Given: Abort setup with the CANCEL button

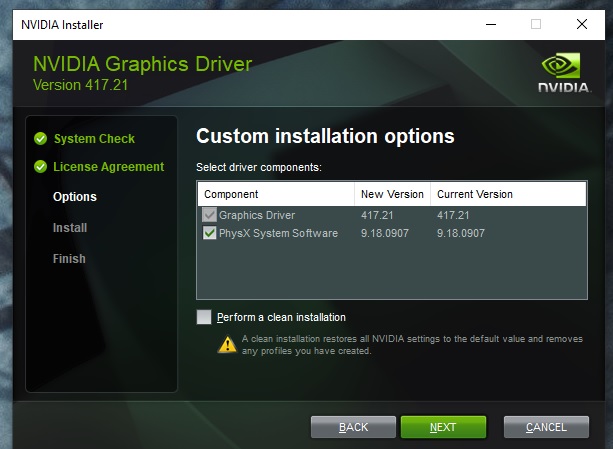Looking at the screenshot, I should [x=546, y=427].
